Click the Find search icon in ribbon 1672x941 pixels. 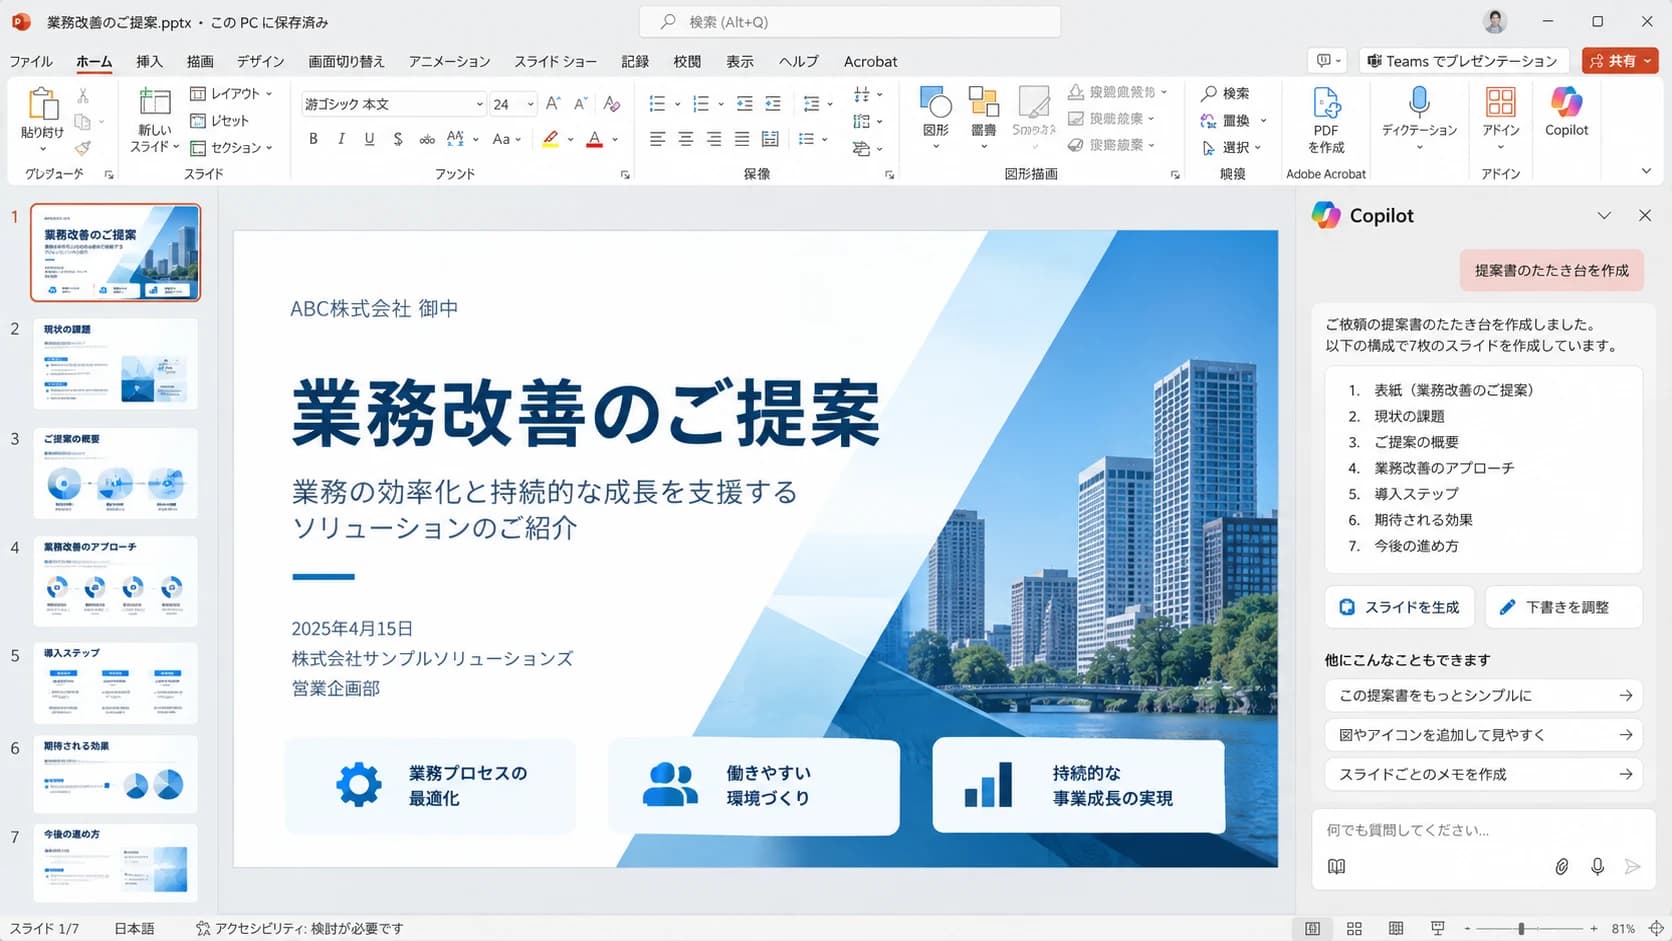coord(1209,93)
